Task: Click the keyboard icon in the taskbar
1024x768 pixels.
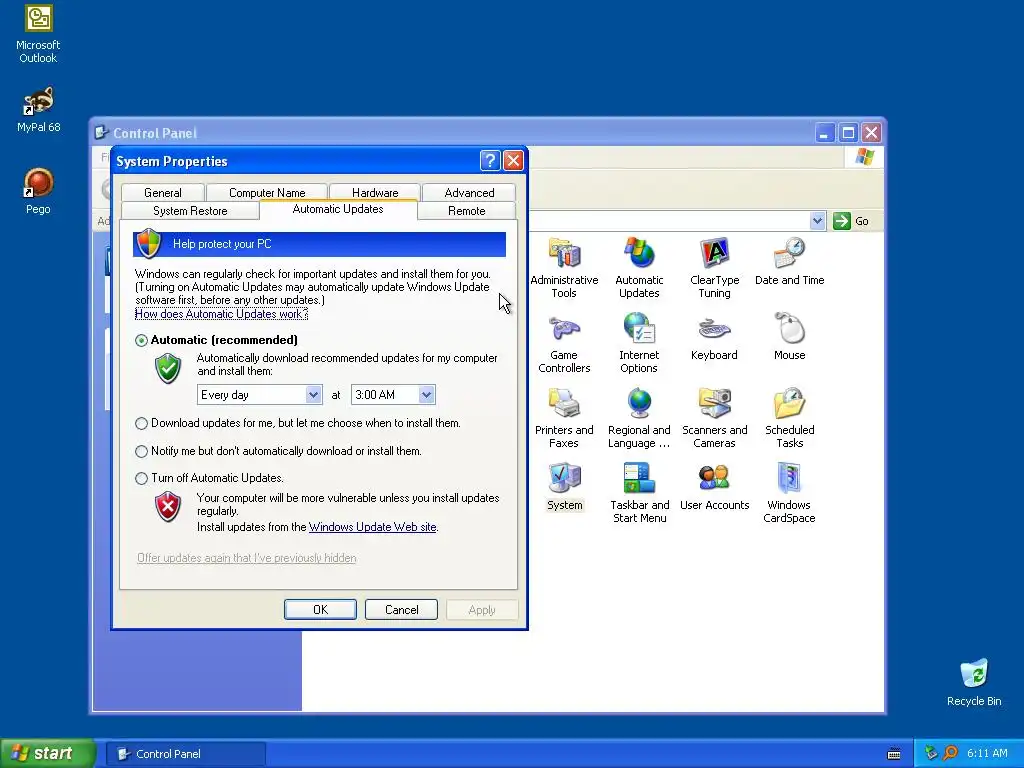Action: click(x=894, y=754)
